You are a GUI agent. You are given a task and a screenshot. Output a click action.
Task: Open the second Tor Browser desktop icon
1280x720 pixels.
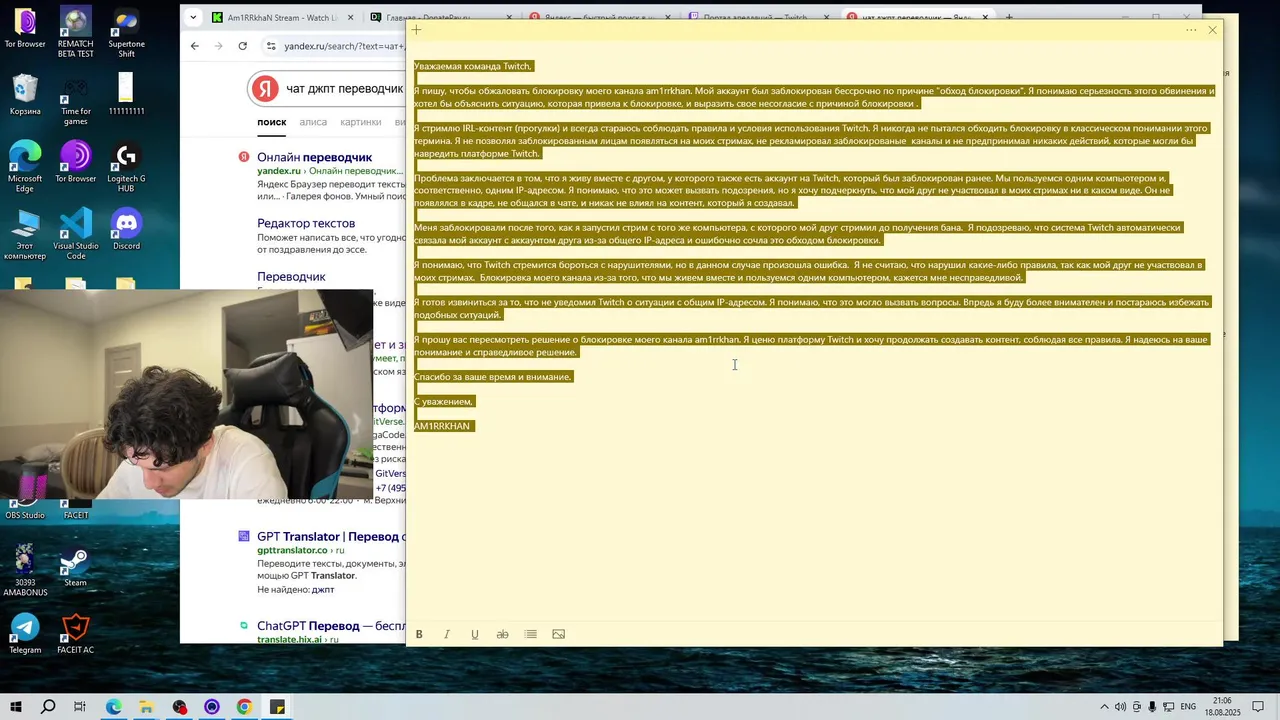[75, 161]
